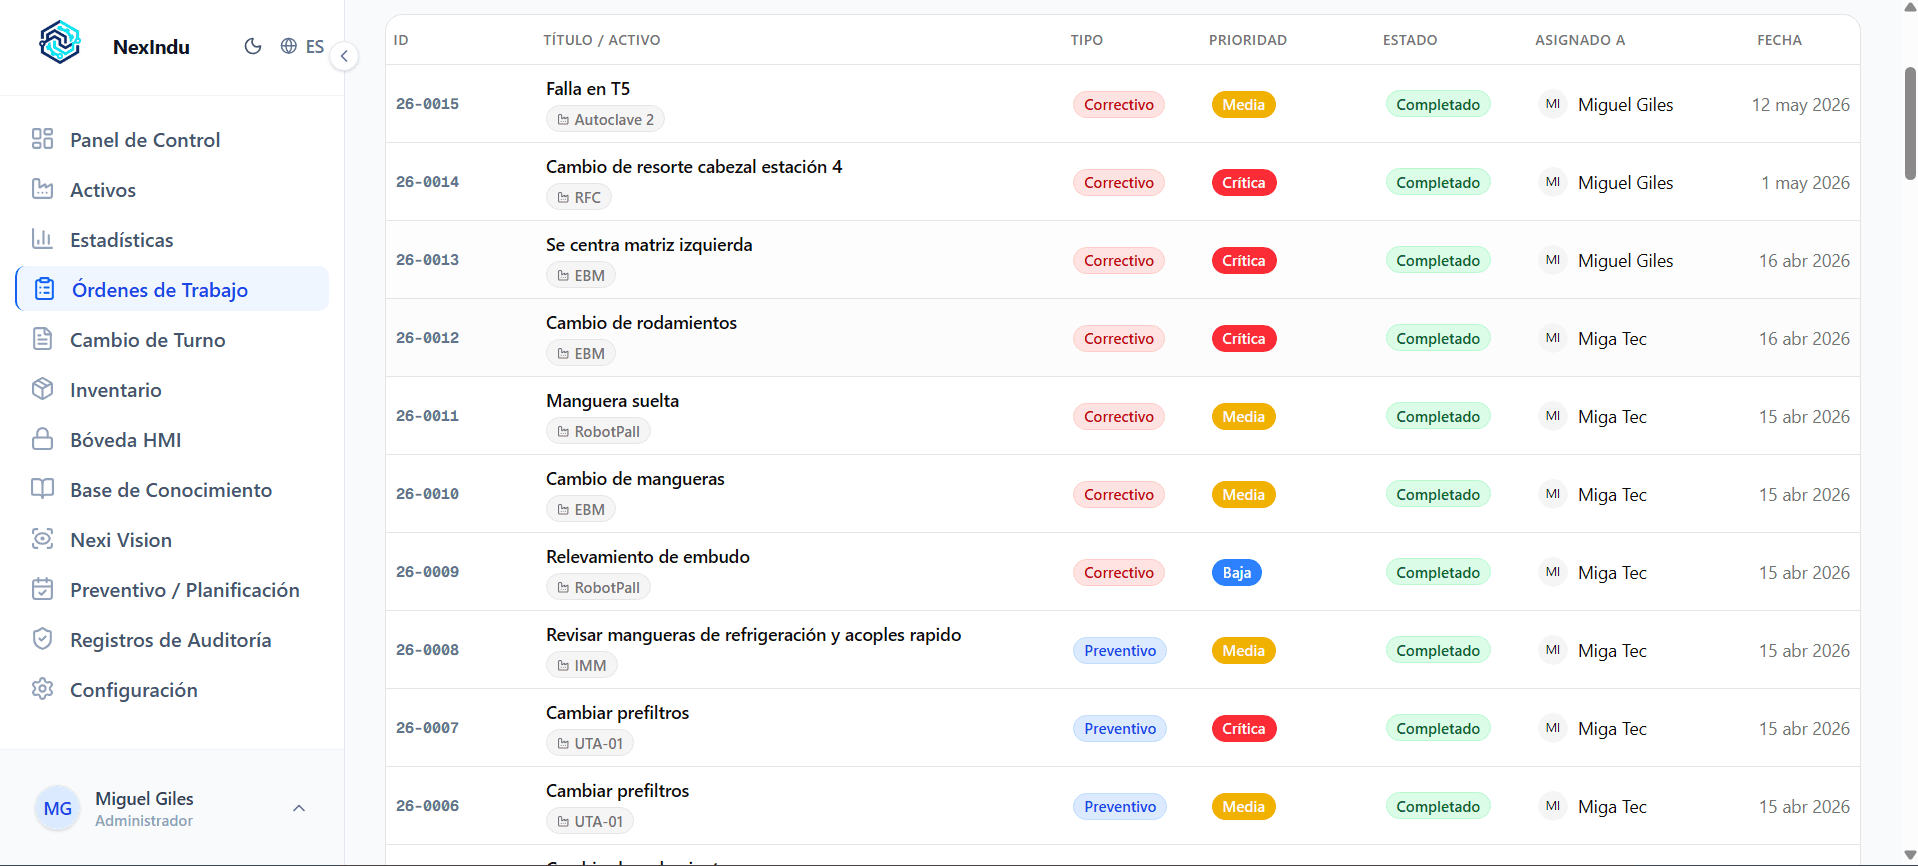The width and height of the screenshot is (1918, 866).
Task: Click the Crítica badge on order 26-0007
Action: tap(1243, 728)
